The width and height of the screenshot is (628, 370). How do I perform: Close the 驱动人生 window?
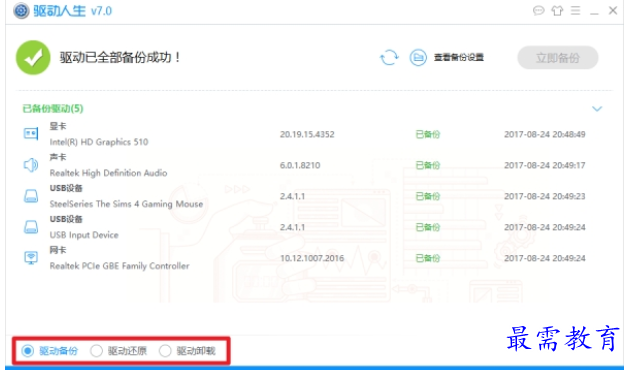tap(613, 10)
